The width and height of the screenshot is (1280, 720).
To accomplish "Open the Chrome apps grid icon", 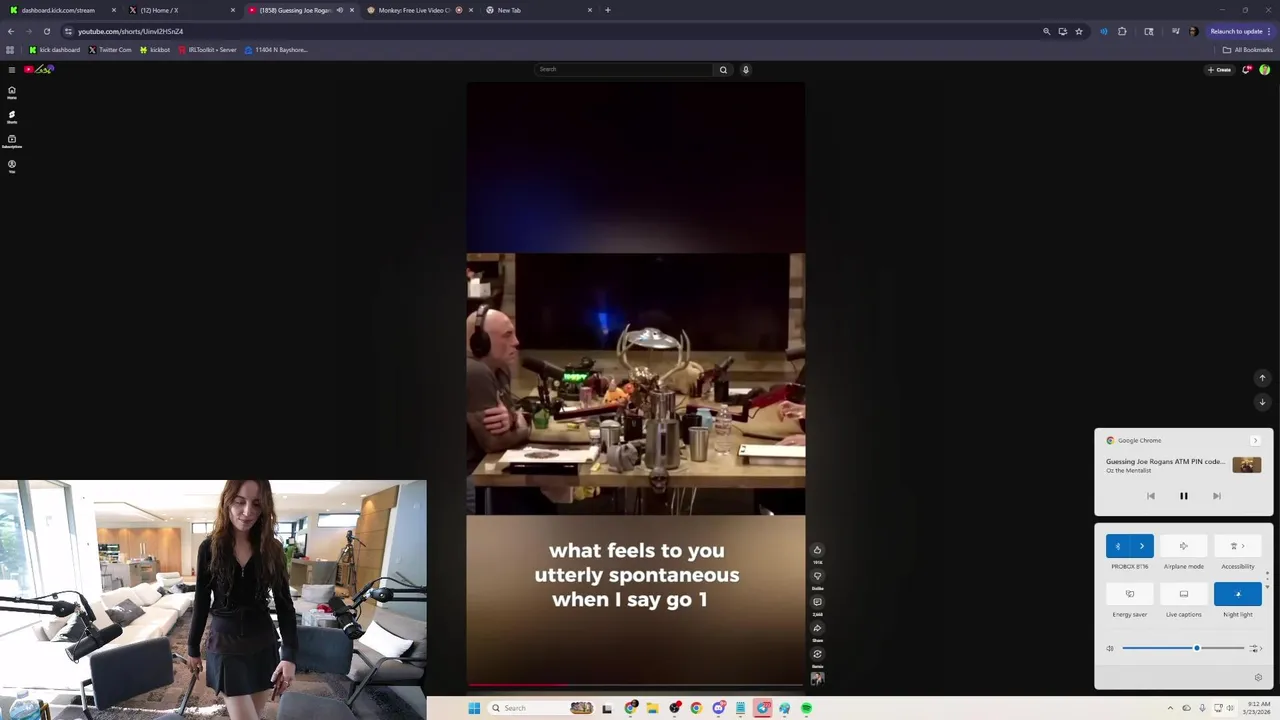I will point(10,50).
